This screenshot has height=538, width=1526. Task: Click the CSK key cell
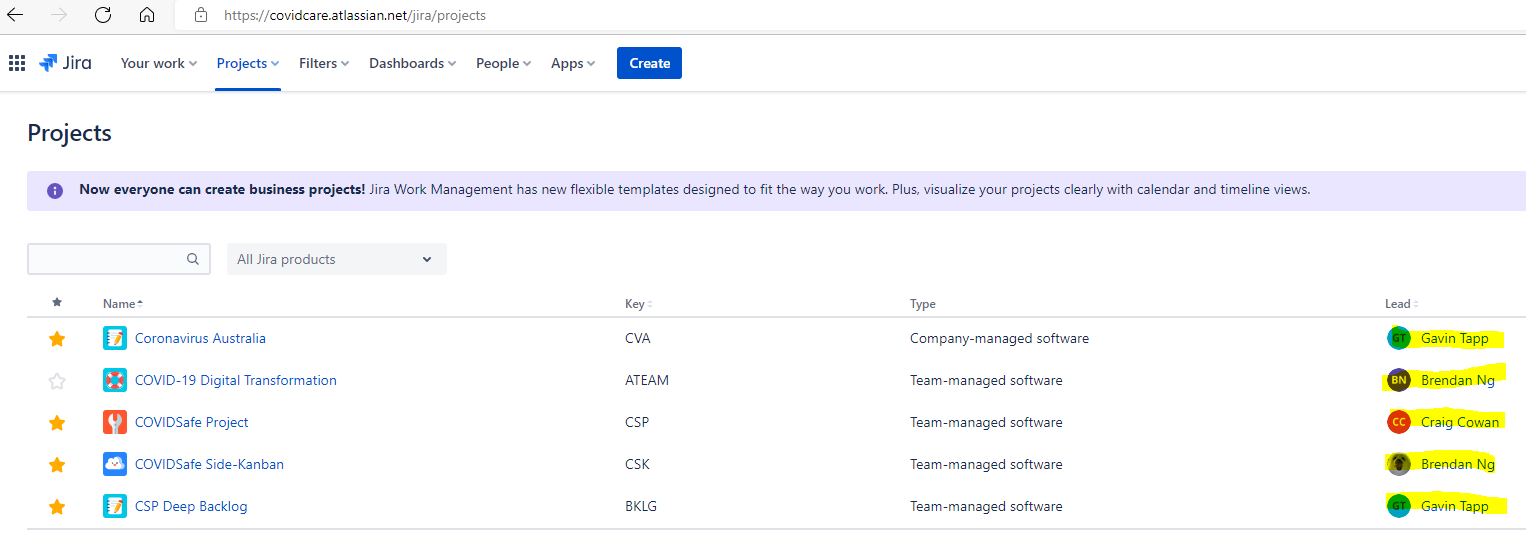pos(637,464)
